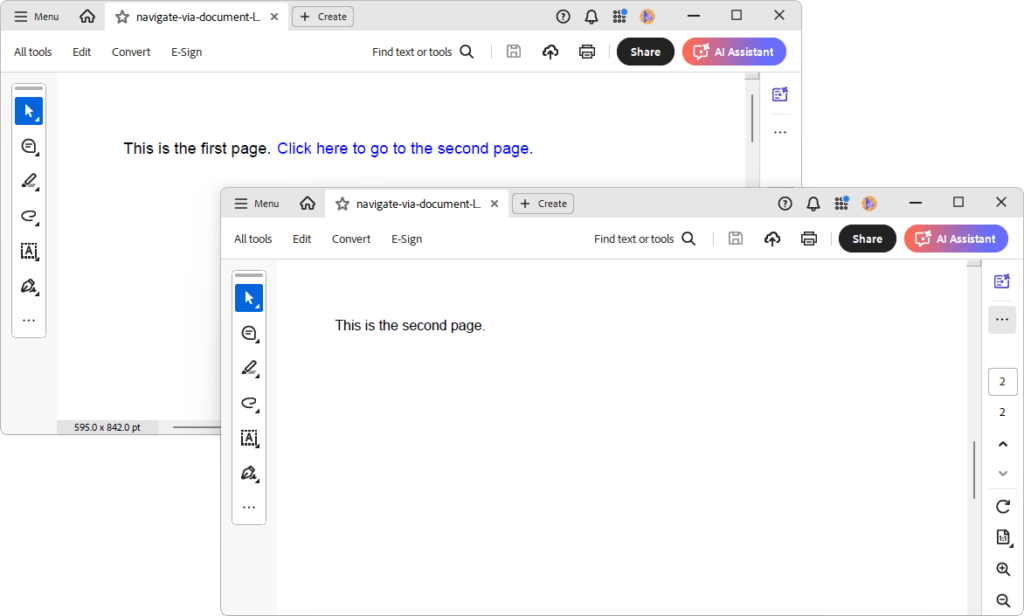Activate the Select text box tool
This screenshot has height=616, width=1024.
249,438
